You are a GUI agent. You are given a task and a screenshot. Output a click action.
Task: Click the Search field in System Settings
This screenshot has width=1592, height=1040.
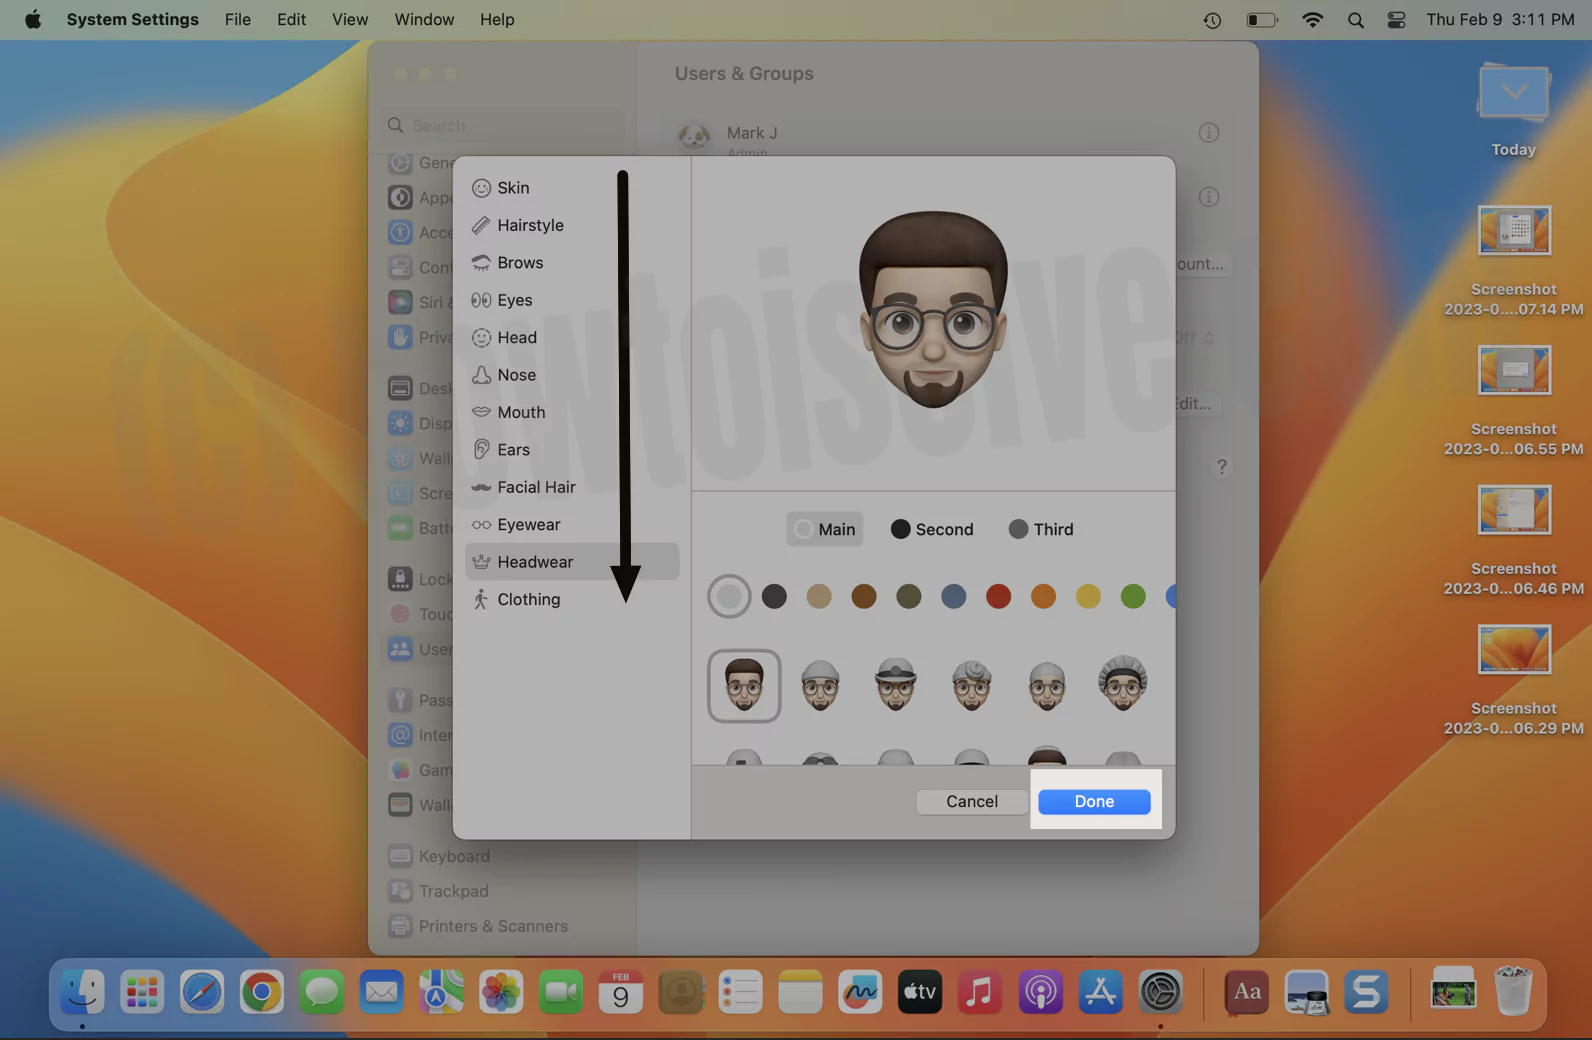[504, 125]
